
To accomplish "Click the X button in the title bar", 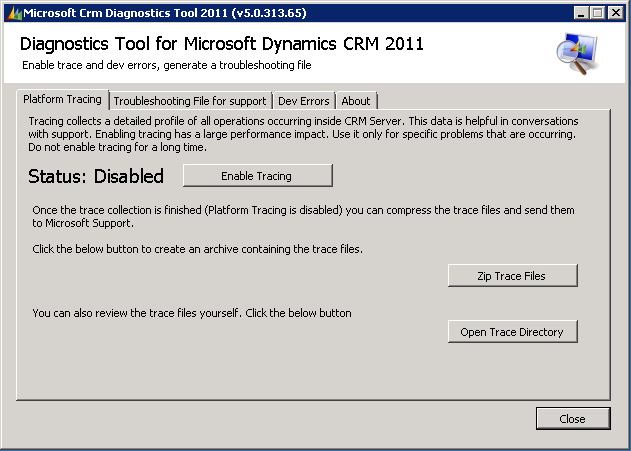I will tap(616, 13).
